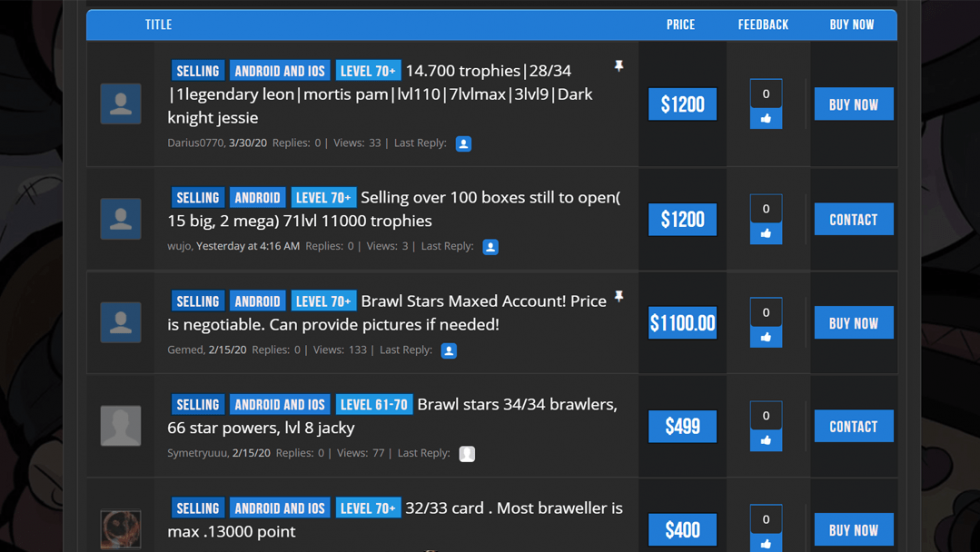Click Selling tag on 32/33 card thread
Viewport: 980px width, 552px height.
point(198,508)
